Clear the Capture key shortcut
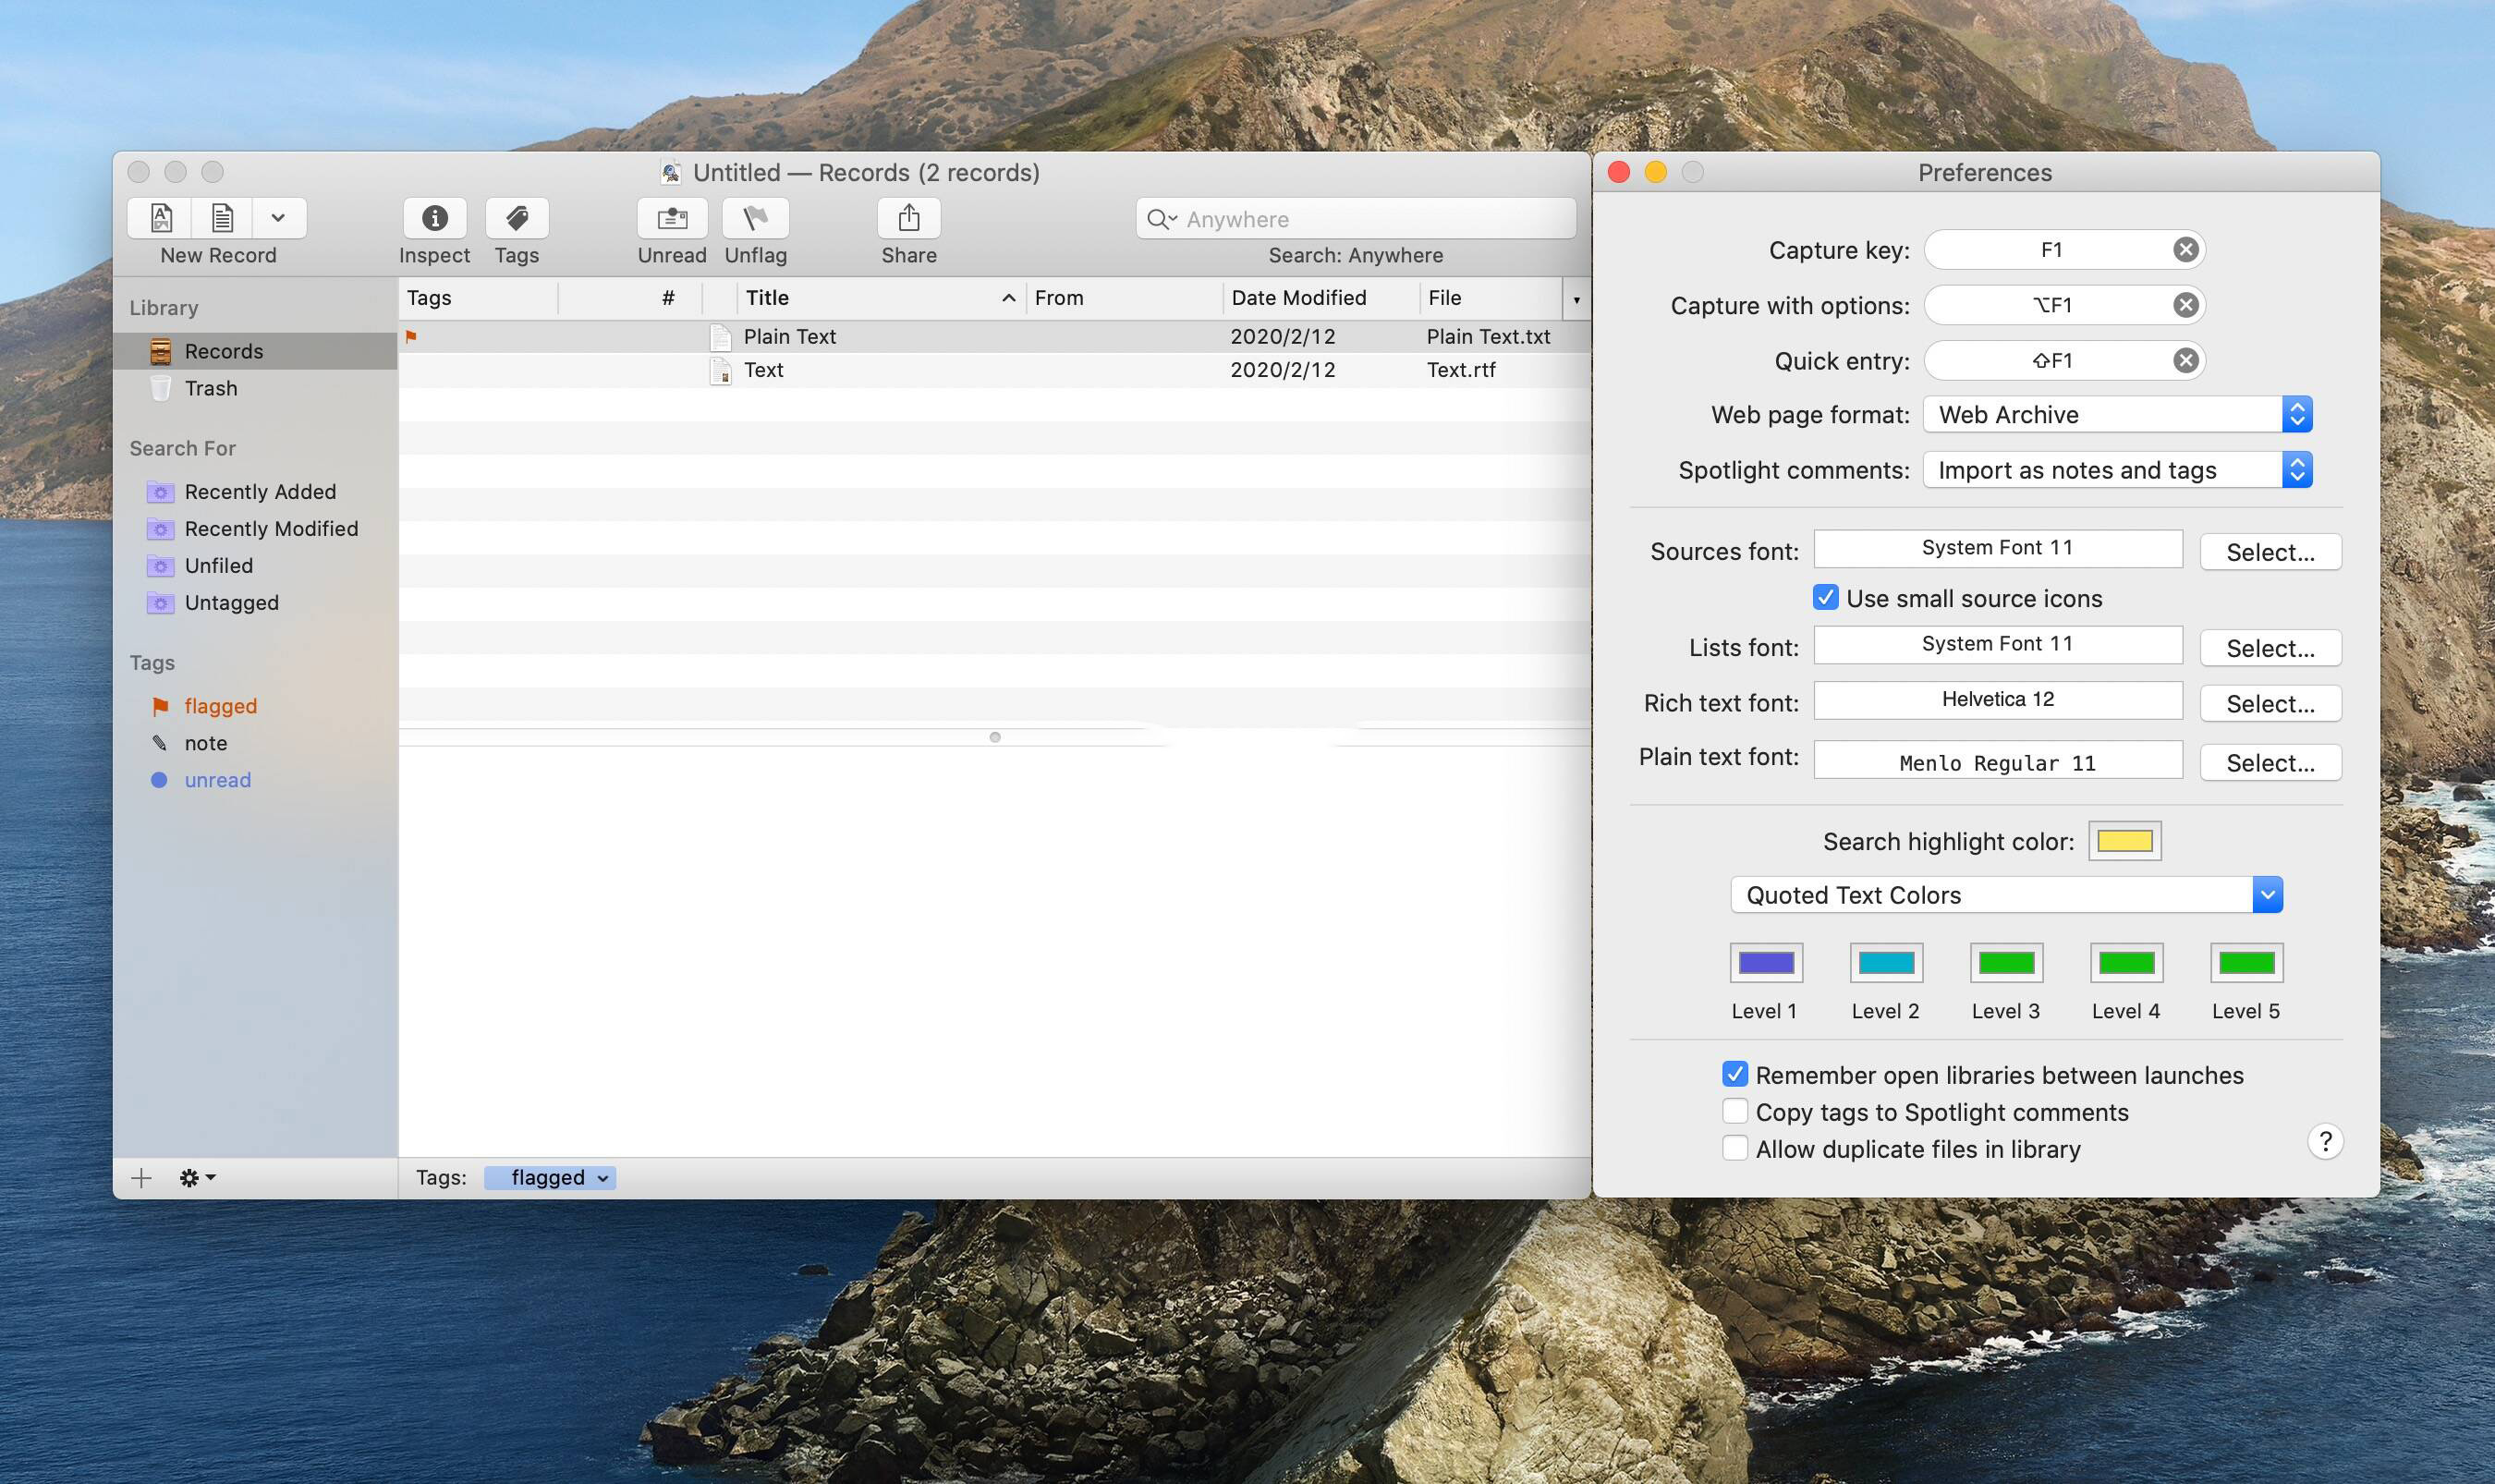This screenshot has height=1484, width=2495. pos(2185,250)
